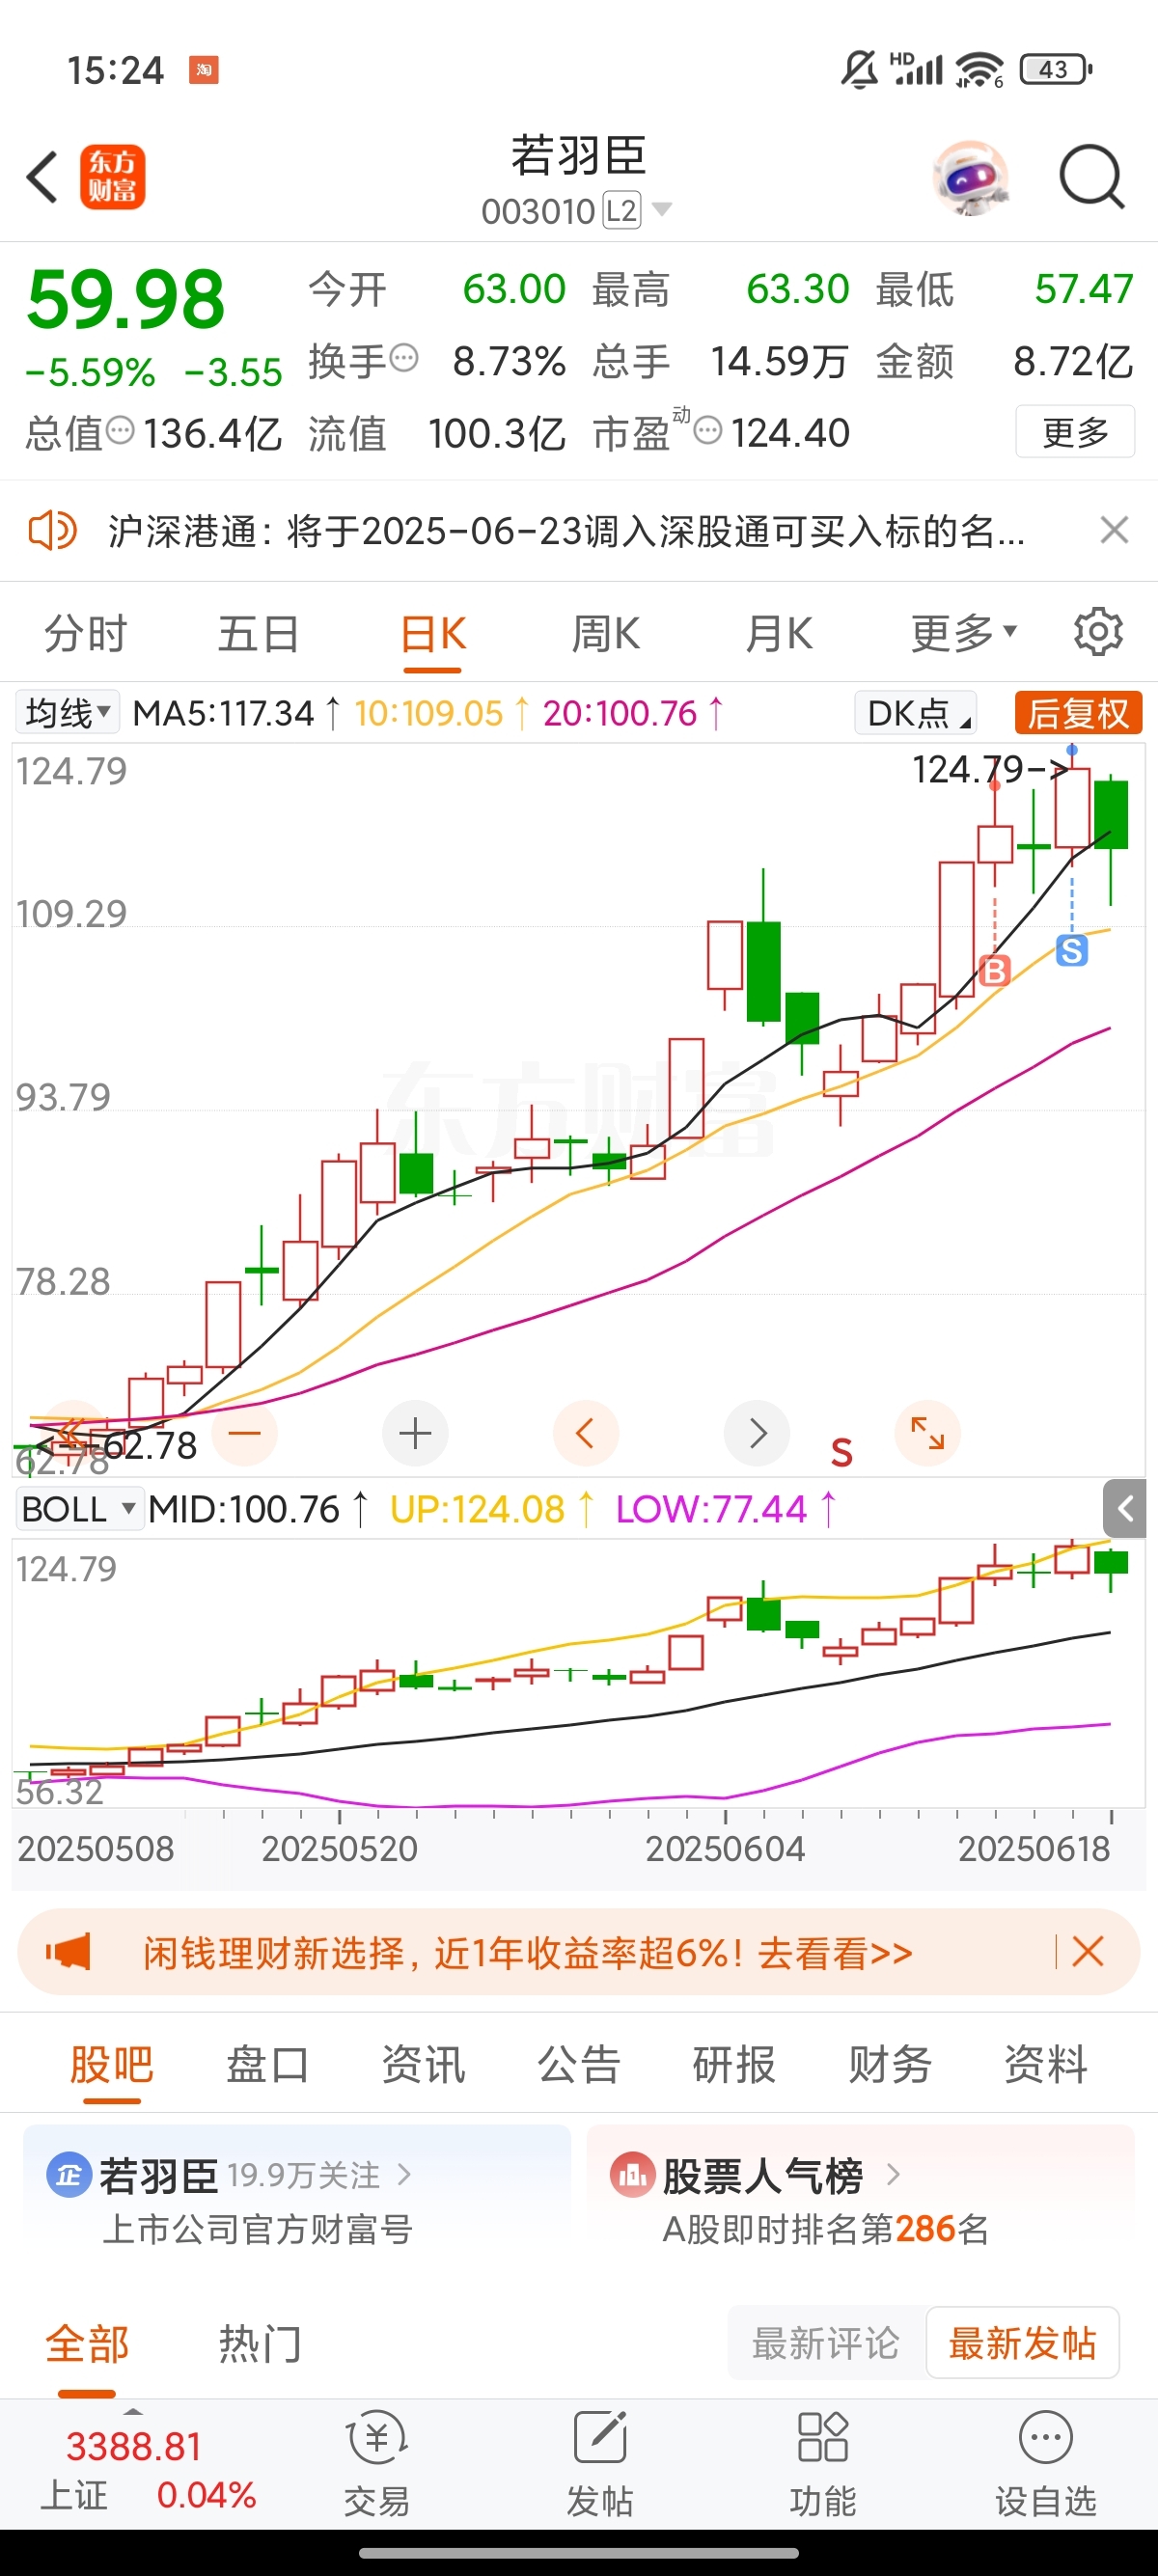Tap the 股票人气榜 chart icon
Screen dimensions: 1158x2576
632,2174
